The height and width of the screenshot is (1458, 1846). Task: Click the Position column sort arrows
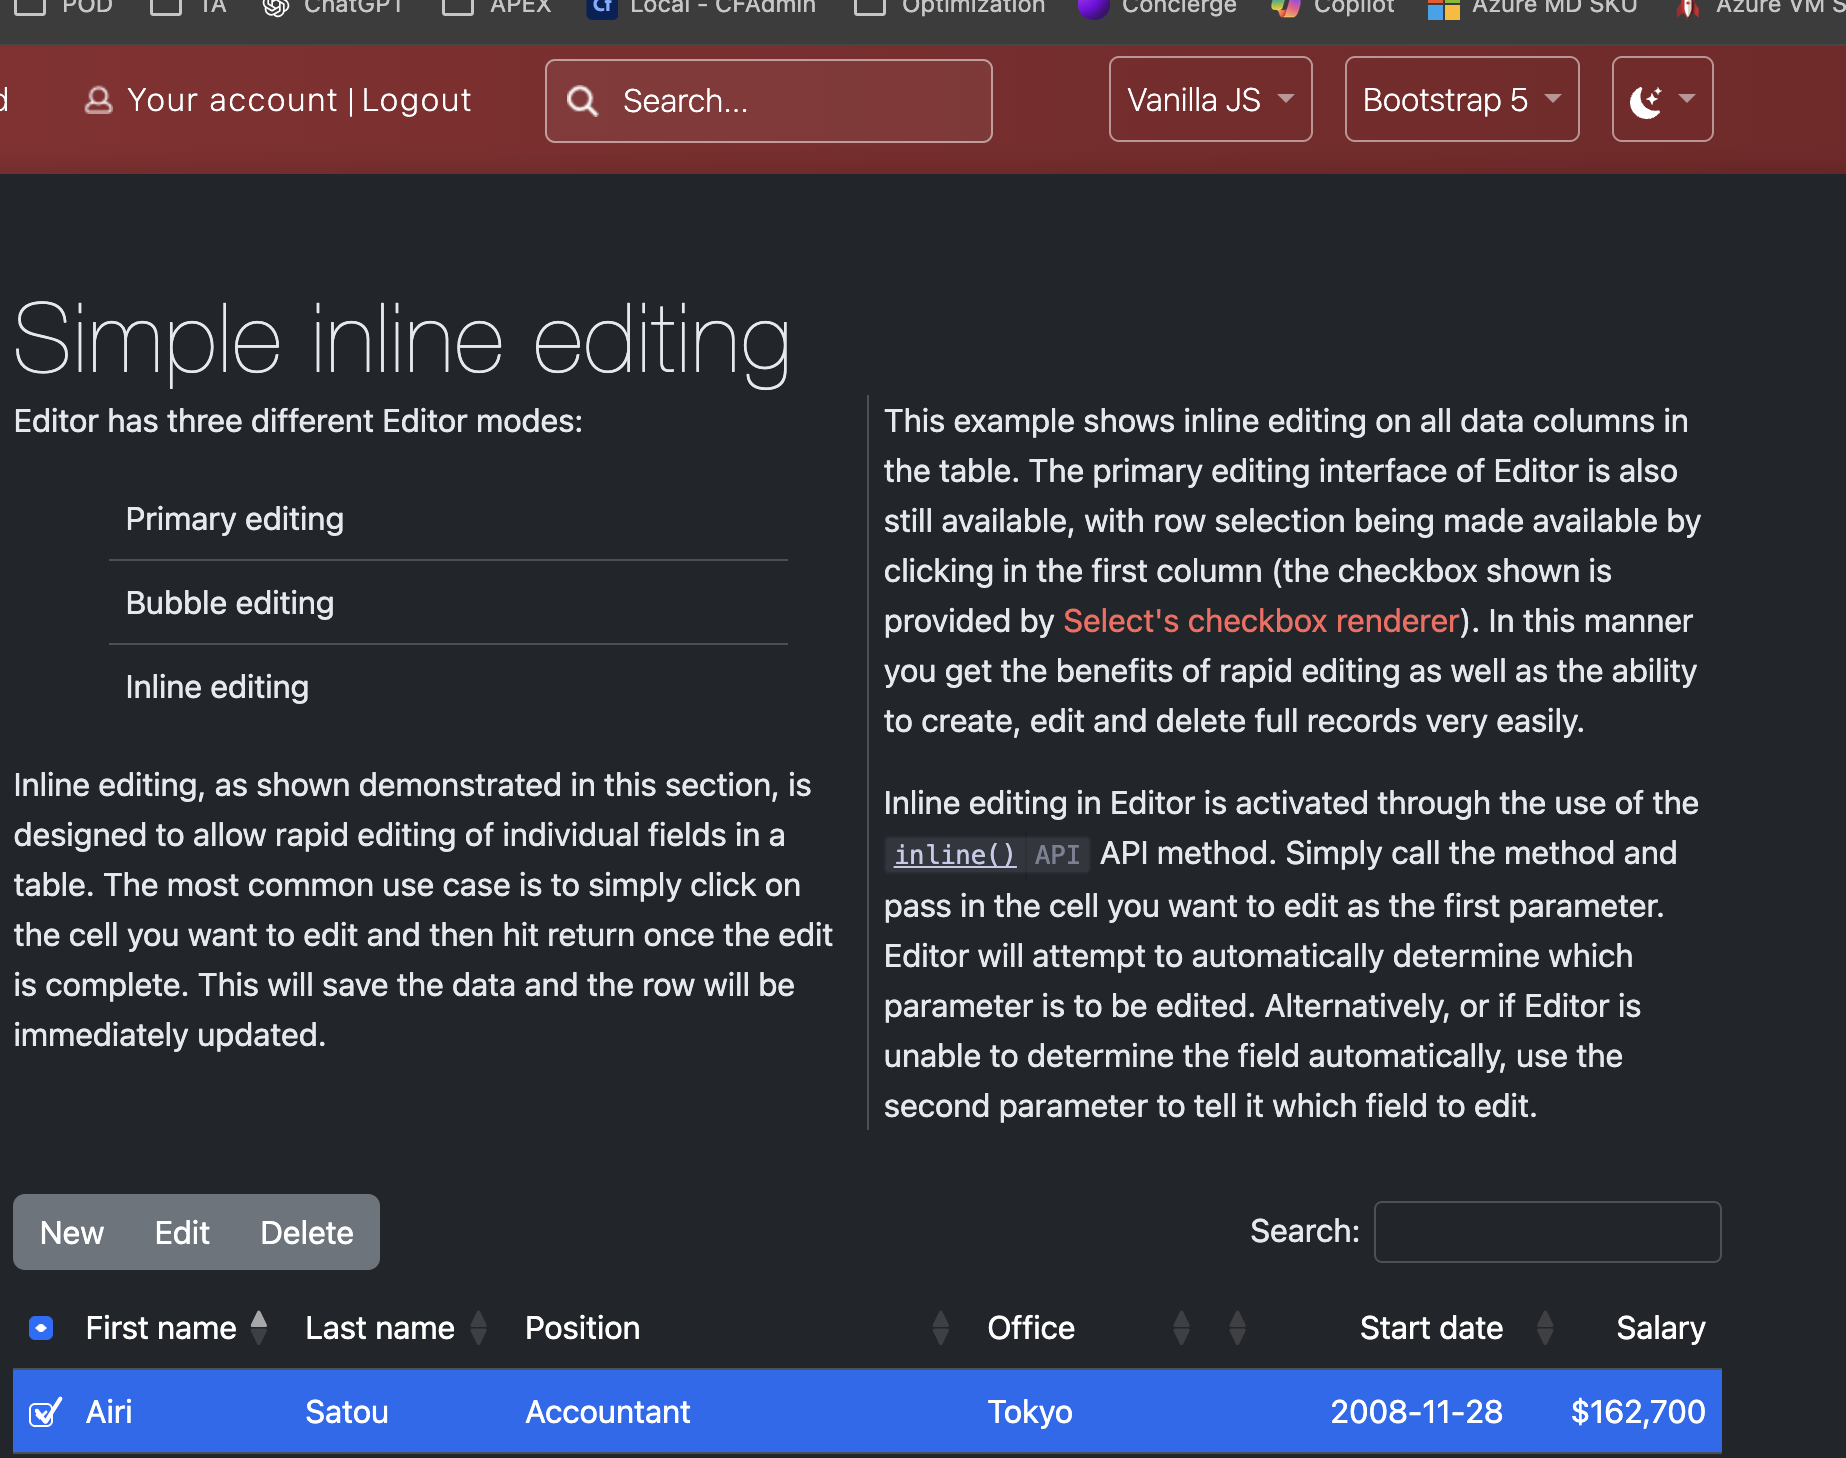click(x=940, y=1327)
